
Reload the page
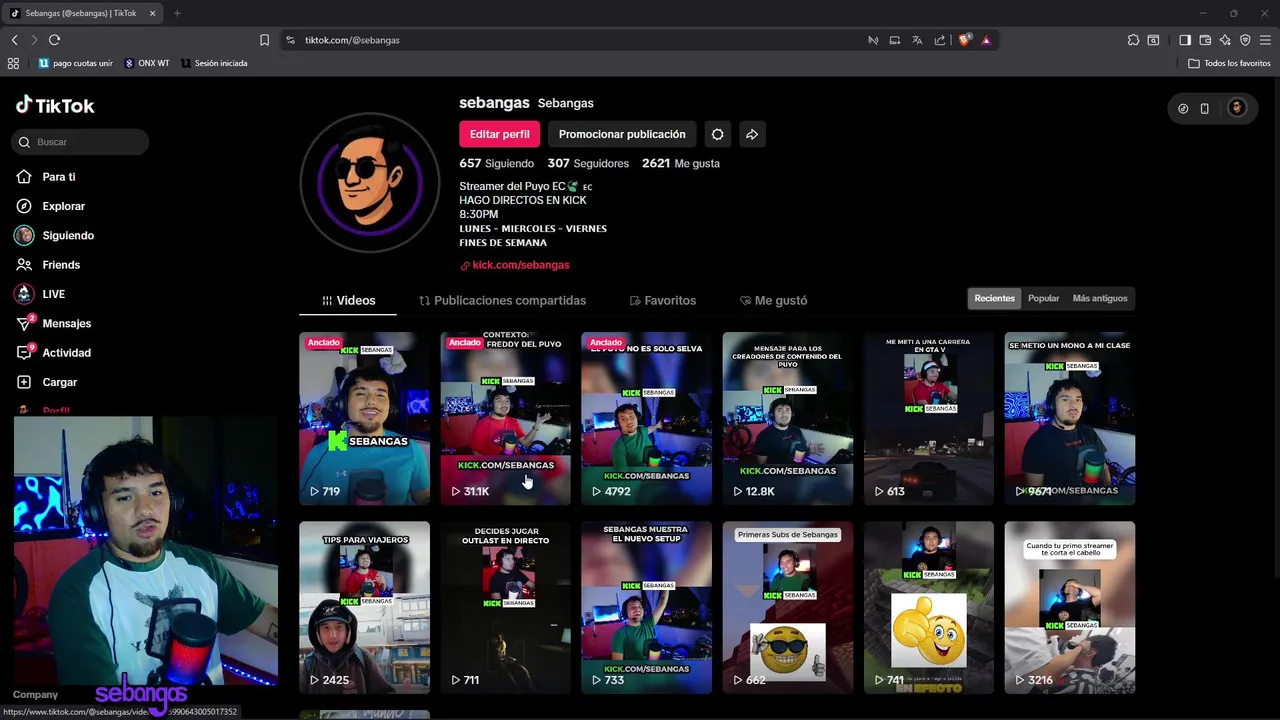coord(54,40)
